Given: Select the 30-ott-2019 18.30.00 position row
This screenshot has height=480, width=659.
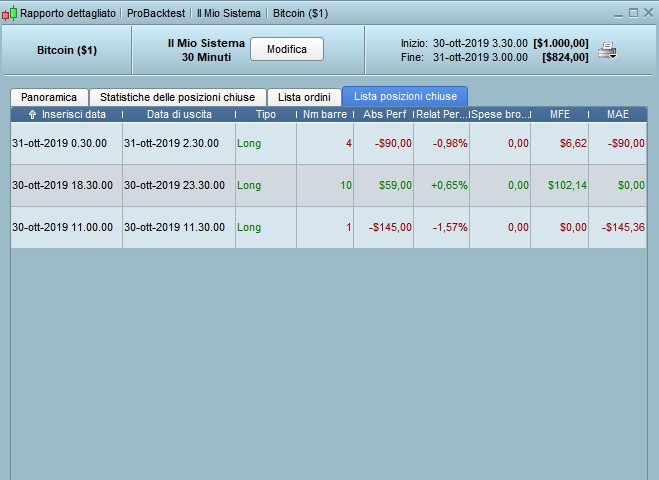Looking at the screenshot, I should click(x=329, y=185).
